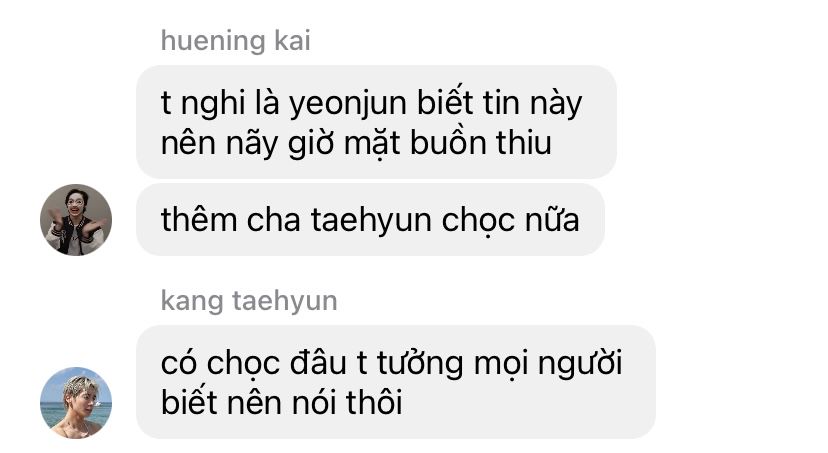Click "taehyun" inside kai's second bubble
Viewport: 828px width, 453px height.
(x=371, y=221)
